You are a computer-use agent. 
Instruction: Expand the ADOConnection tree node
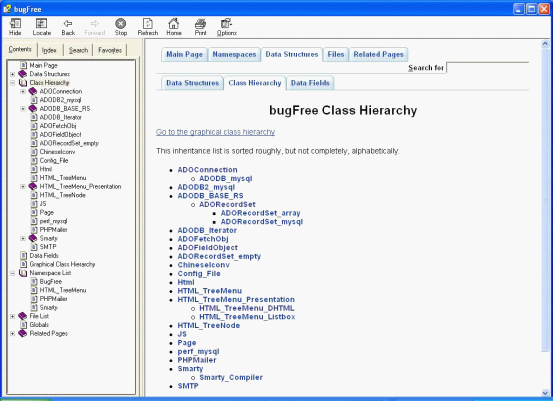coord(23,91)
